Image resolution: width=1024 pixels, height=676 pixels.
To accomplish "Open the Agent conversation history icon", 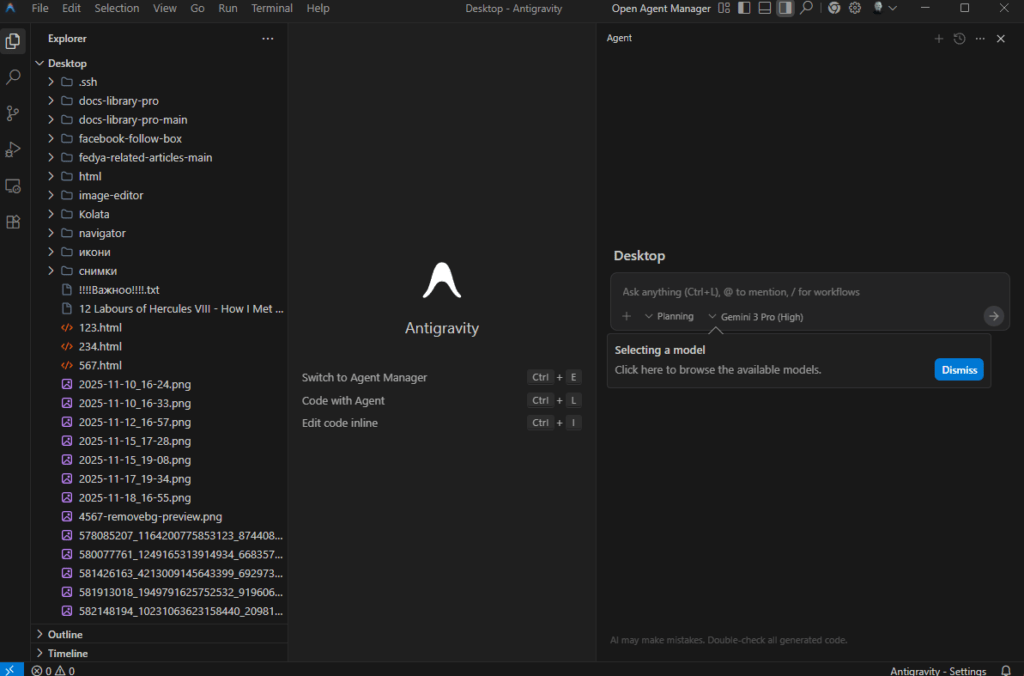I will (958, 38).
